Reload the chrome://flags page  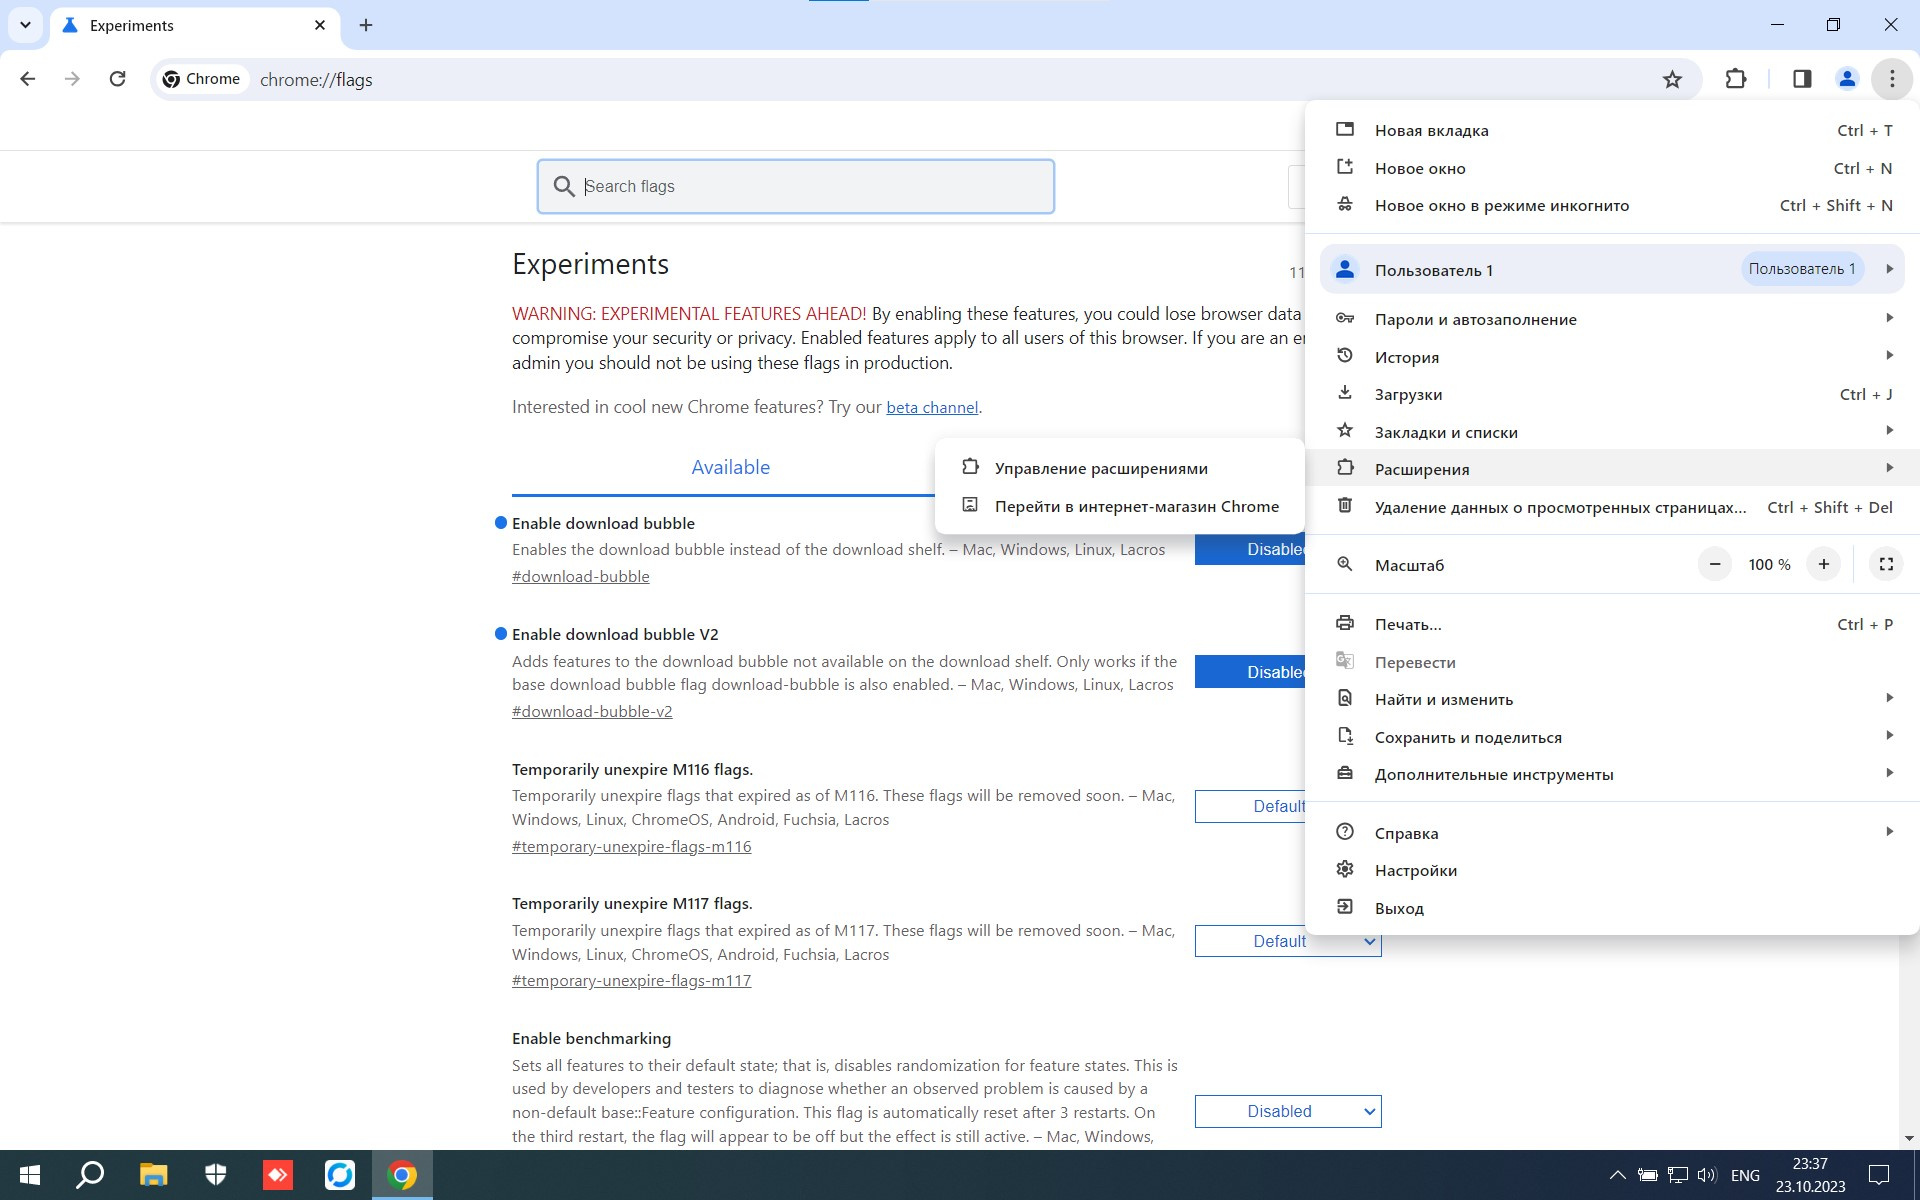coord(117,79)
